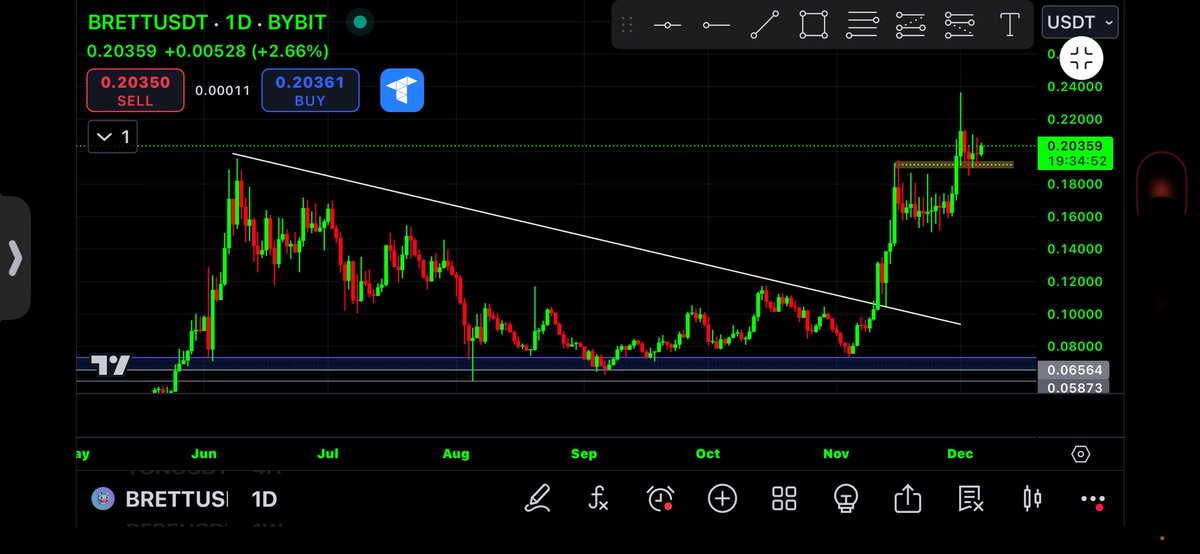
Task: Open the lightbulb ideas icon
Action: coord(846,497)
